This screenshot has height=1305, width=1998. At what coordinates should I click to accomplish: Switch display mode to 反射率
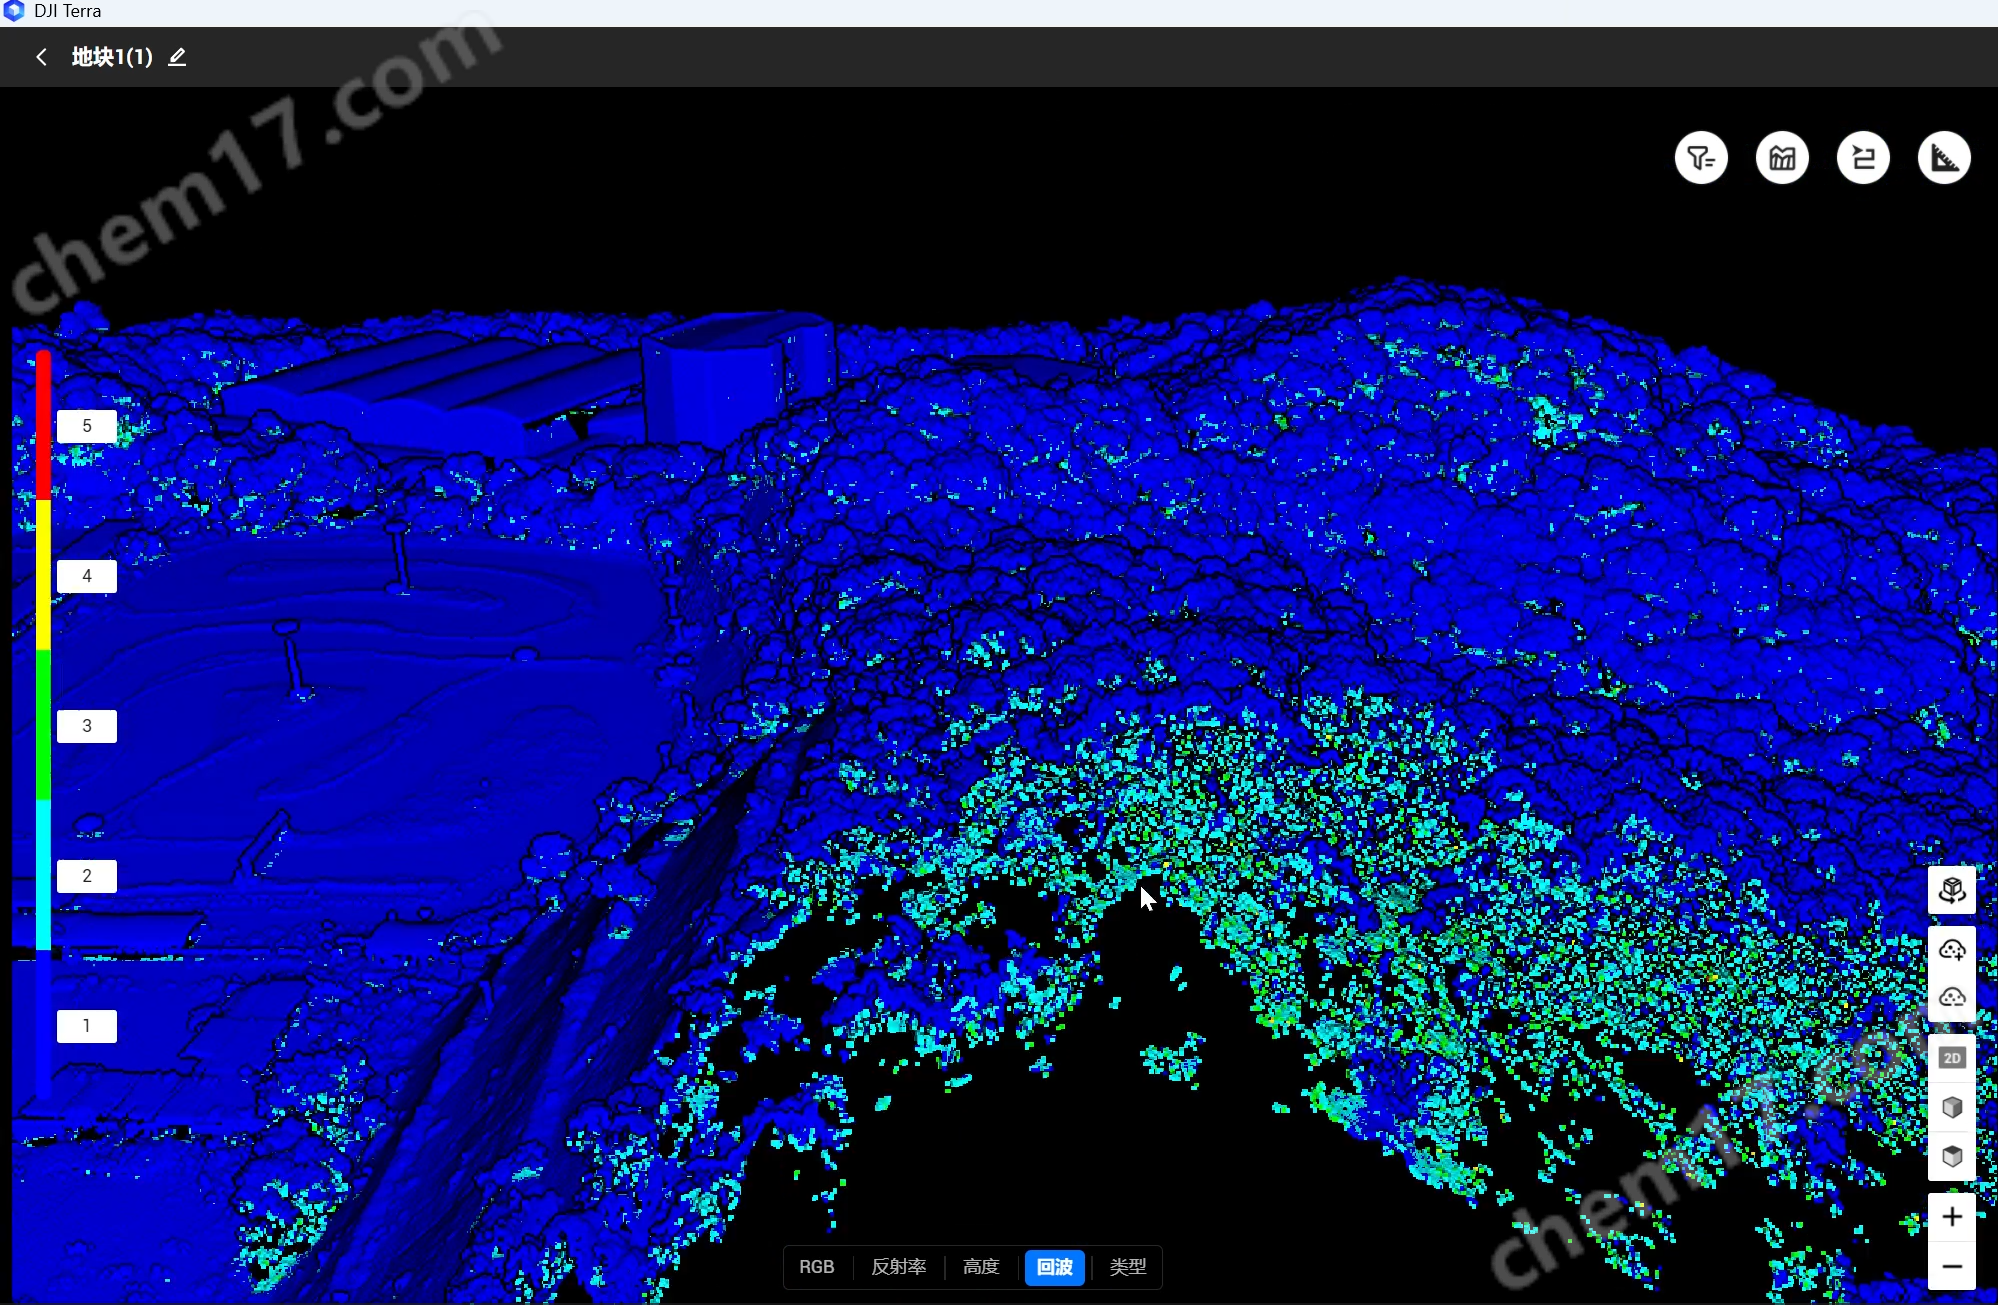pyautogui.click(x=898, y=1267)
